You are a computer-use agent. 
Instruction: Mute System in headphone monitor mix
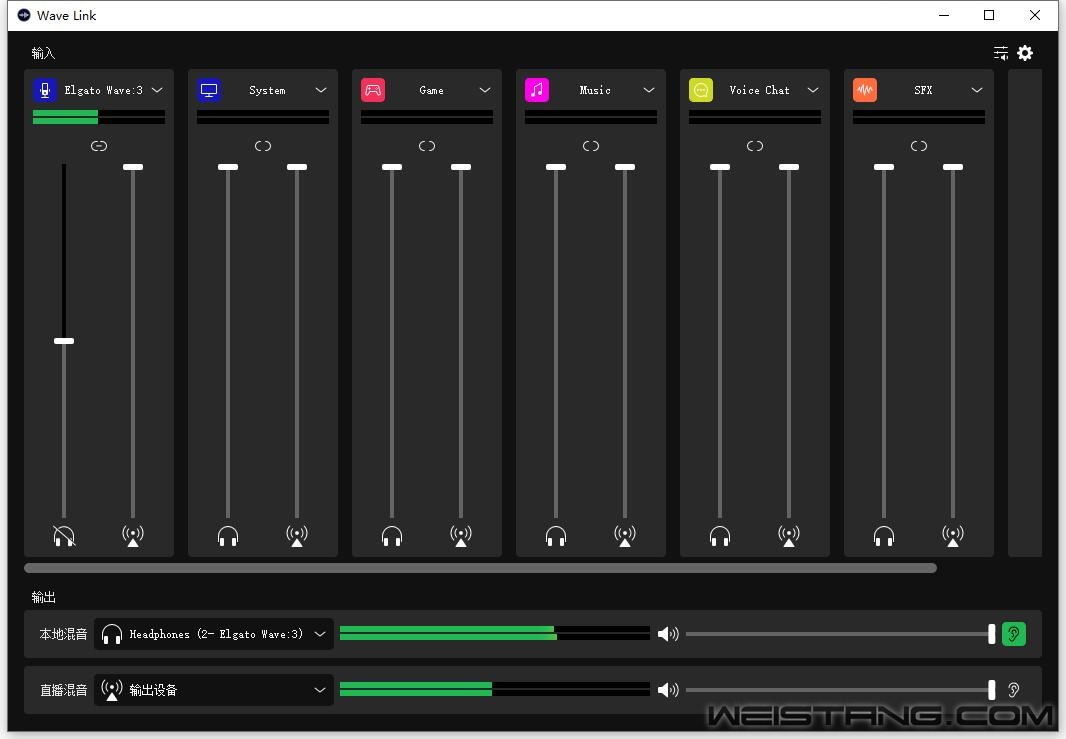[228, 536]
